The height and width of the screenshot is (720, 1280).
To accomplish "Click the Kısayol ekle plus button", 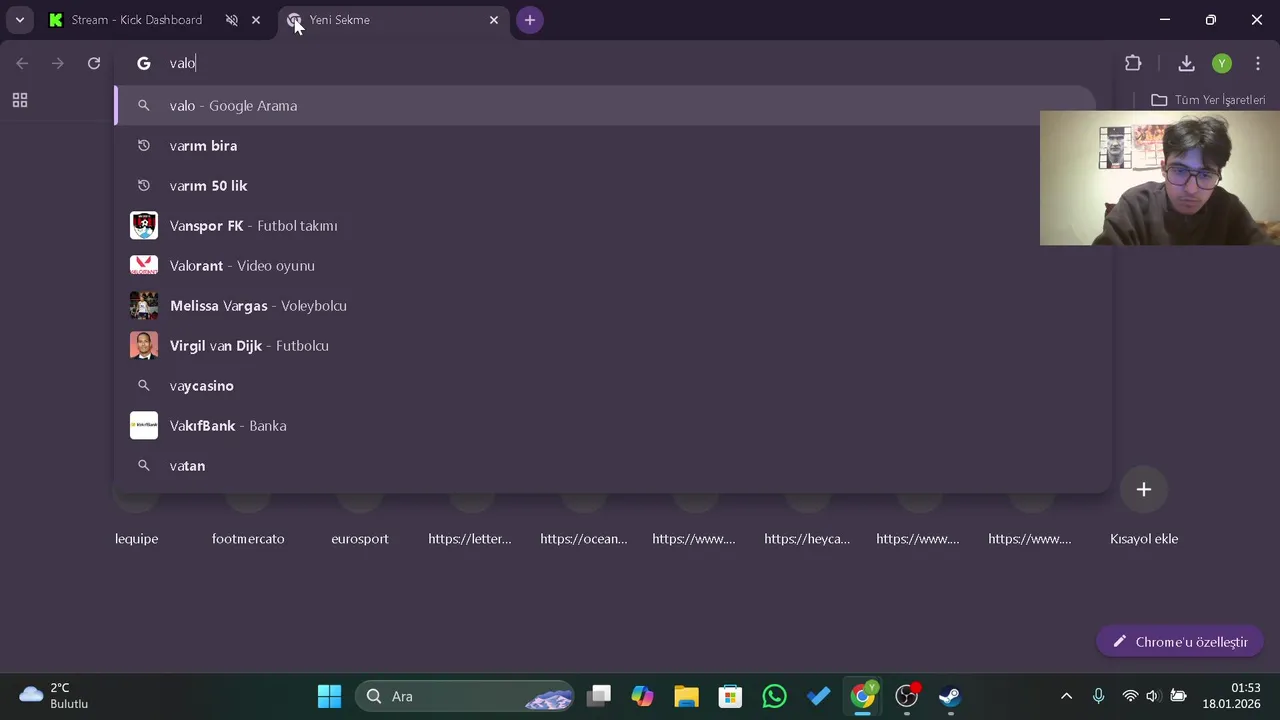I will tap(1144, 489).
